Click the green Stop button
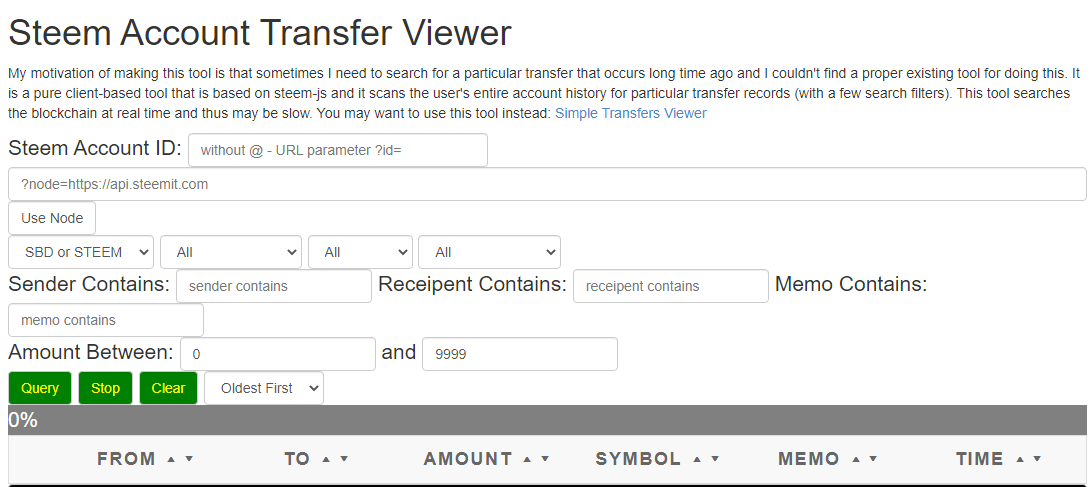Viewport: 1089px width, 487px height. point(105,388)
